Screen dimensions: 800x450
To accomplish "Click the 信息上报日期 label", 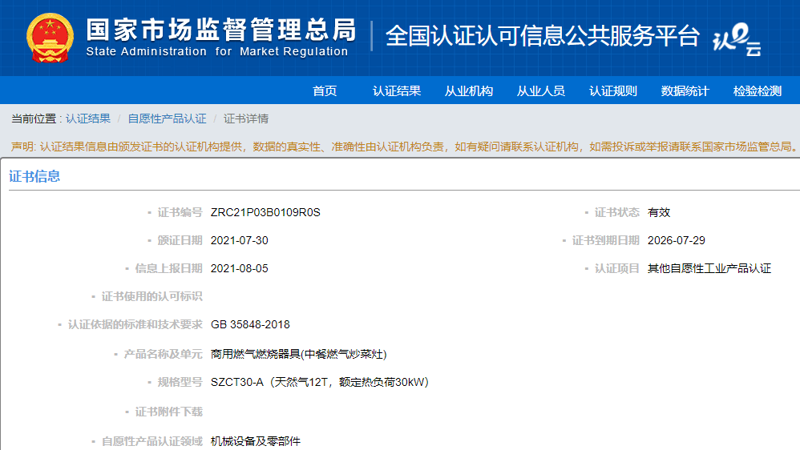I will (x=168, y=268).
